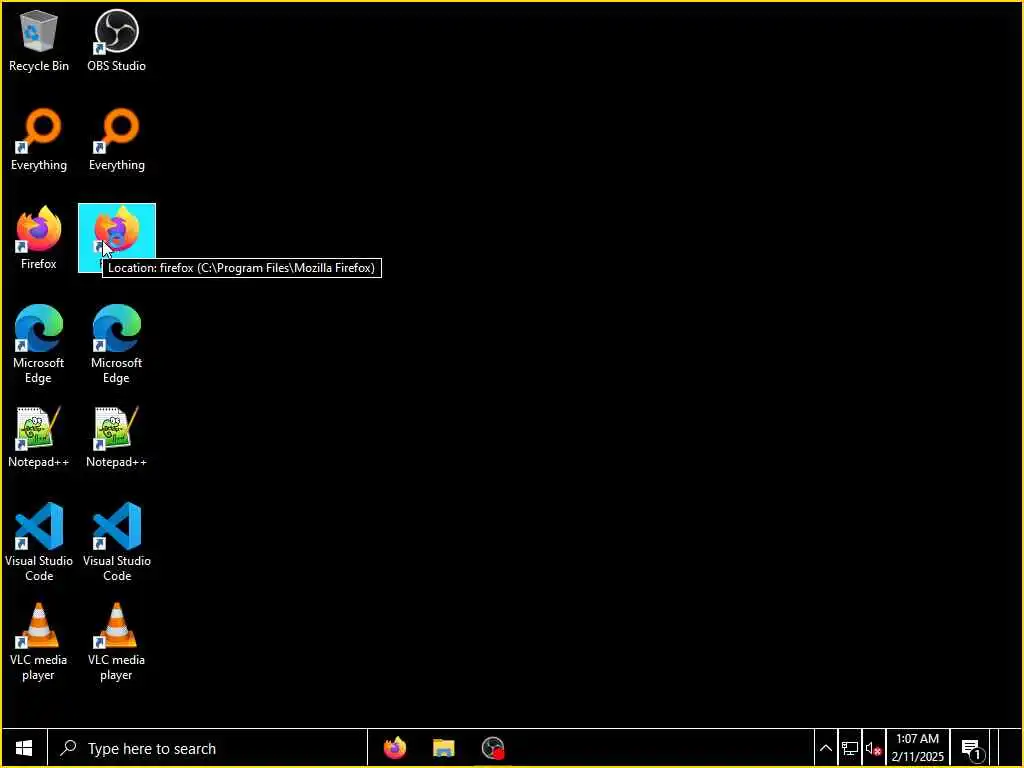Select the Everything shortcut directly below Recycle Bin
The image size is (1024, 768).
pyautogui.click(x=39, y=140)
